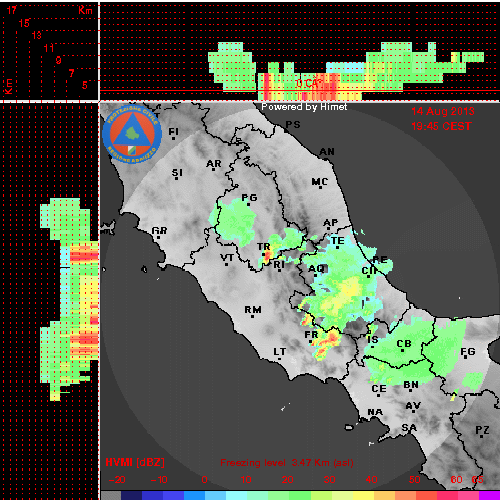Click the TR city label on the map
This screenshot has width=500, height=500.
coord(264,247)
